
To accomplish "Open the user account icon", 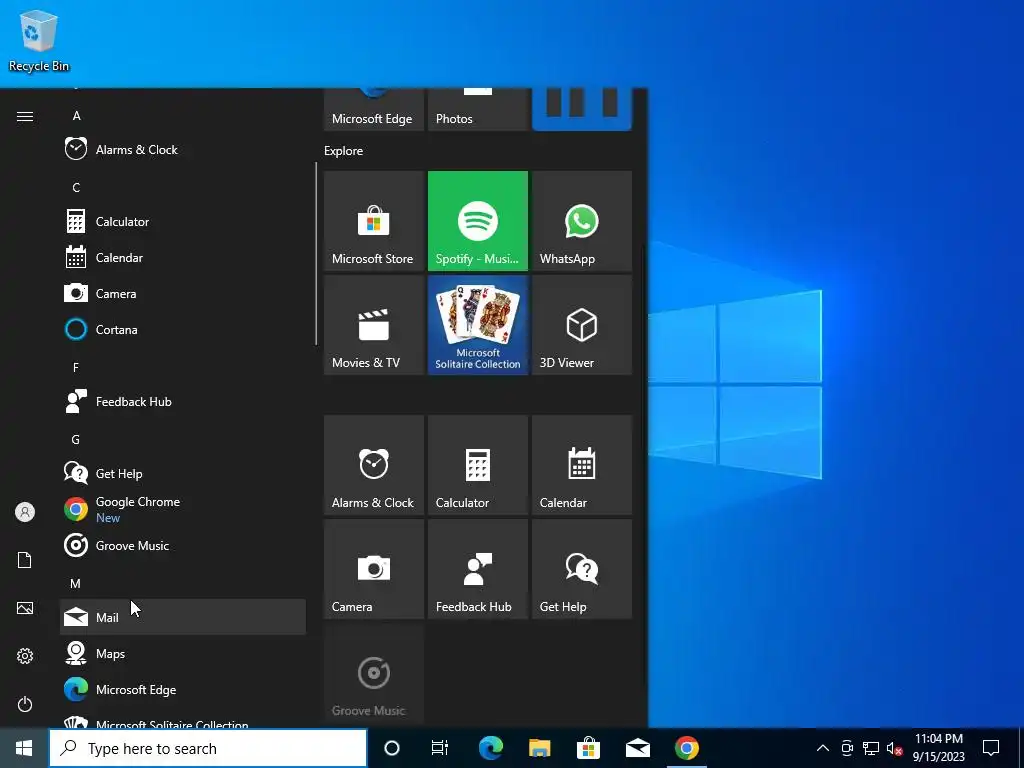I will coord(25,512).
